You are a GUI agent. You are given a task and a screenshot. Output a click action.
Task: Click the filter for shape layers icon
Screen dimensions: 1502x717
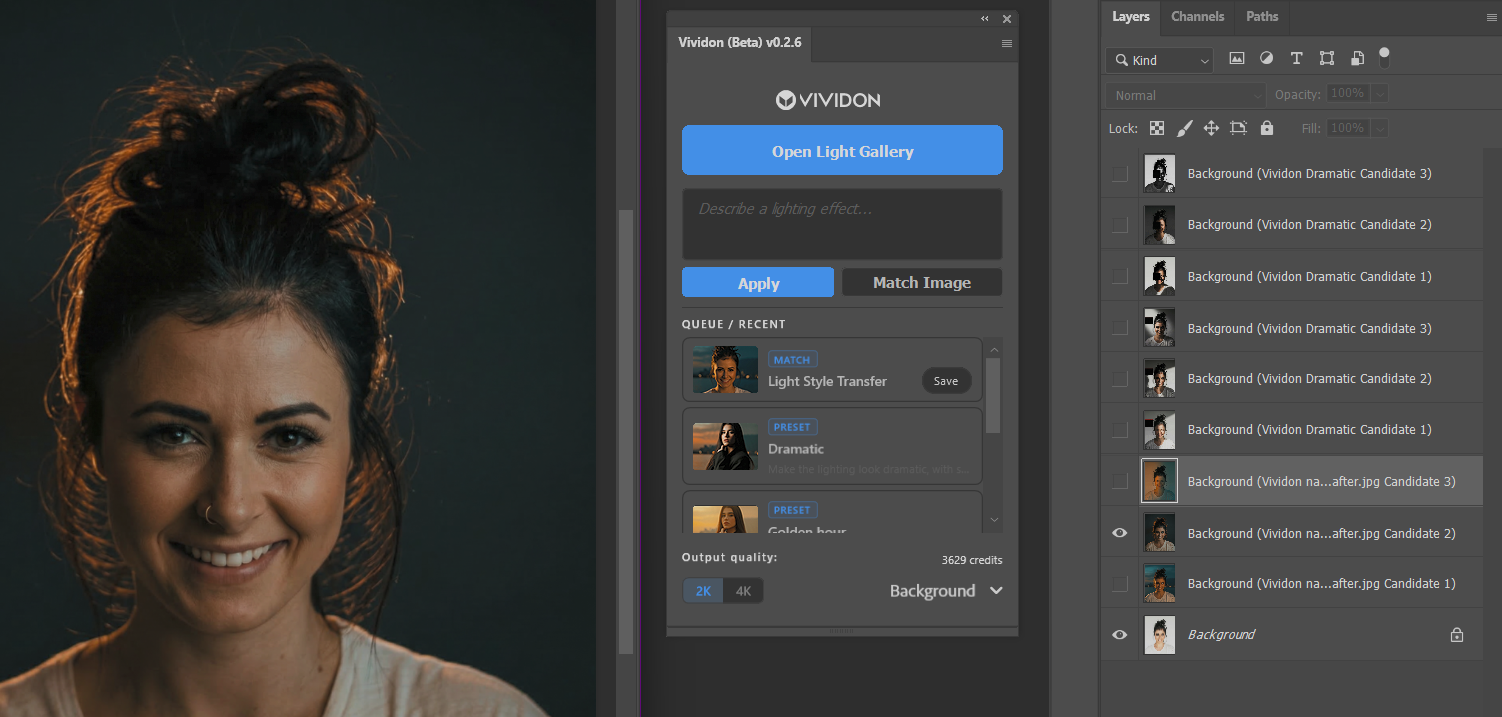click(1327, 58)
